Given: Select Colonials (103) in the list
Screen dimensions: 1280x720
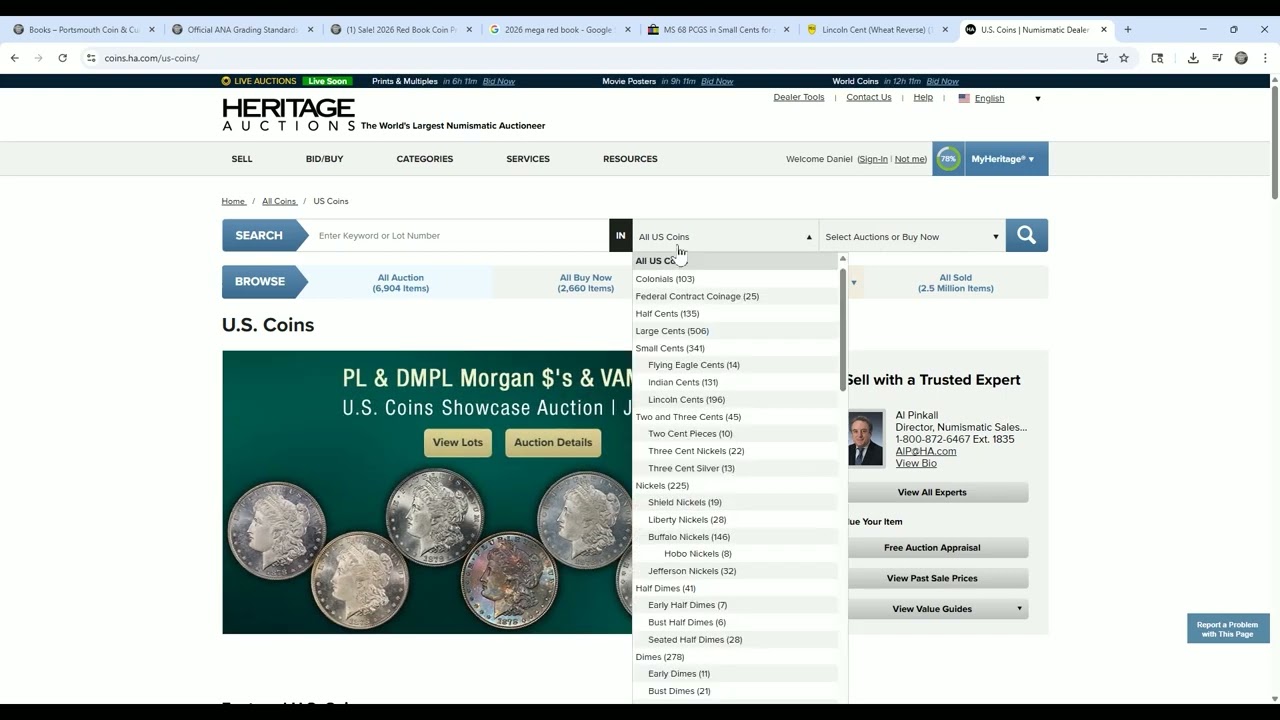Looking at the screenshot, I should (665, 279).
